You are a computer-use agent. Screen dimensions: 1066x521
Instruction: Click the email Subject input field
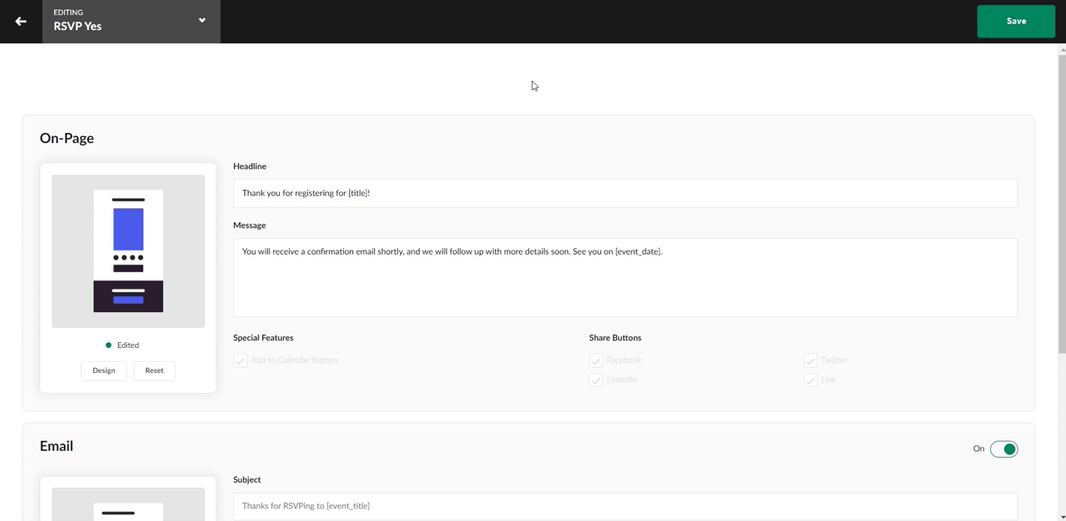click(625, 506)
